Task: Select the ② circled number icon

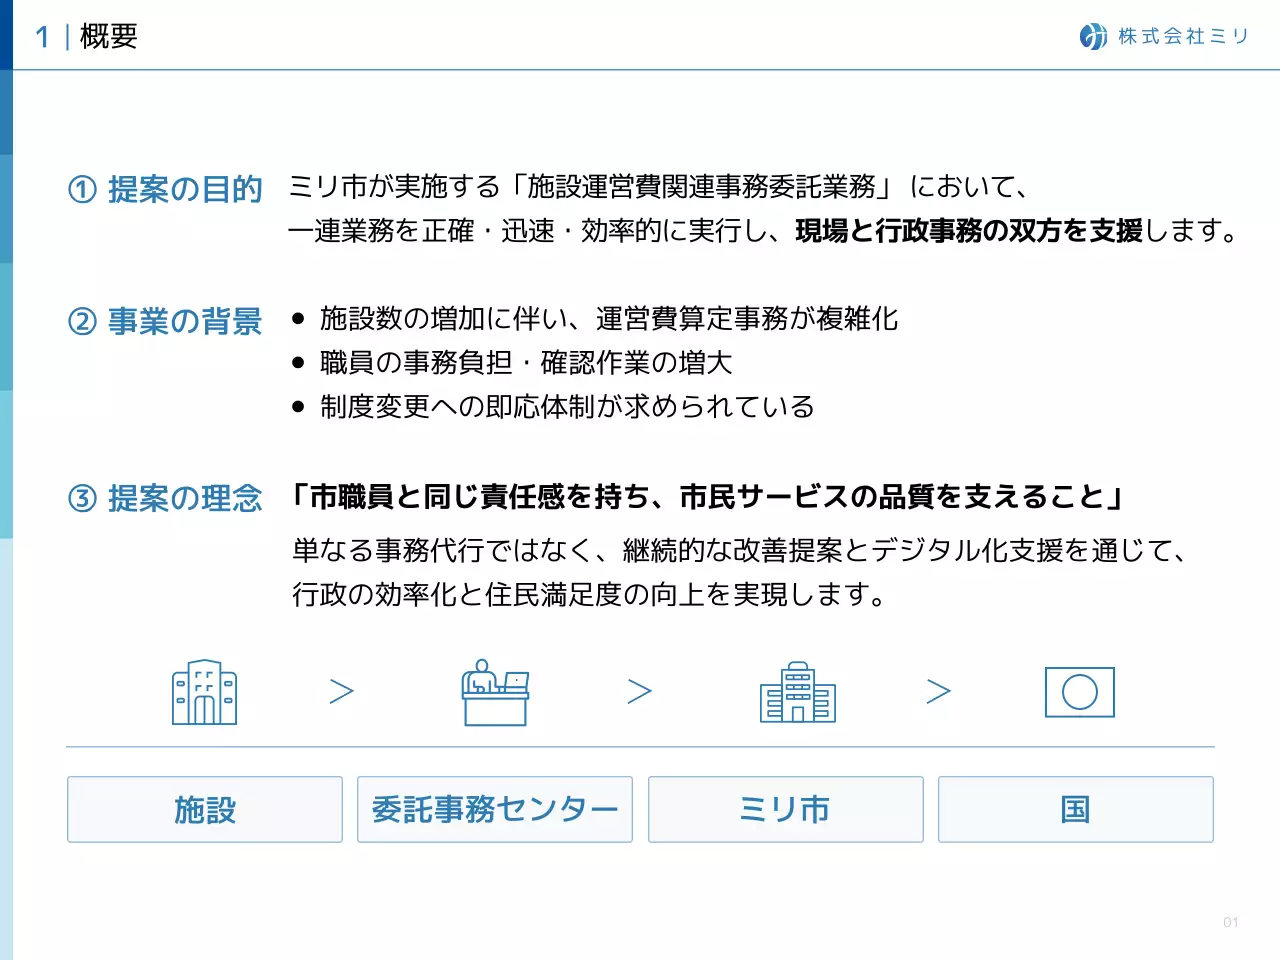Action: [x=84, y=322]
